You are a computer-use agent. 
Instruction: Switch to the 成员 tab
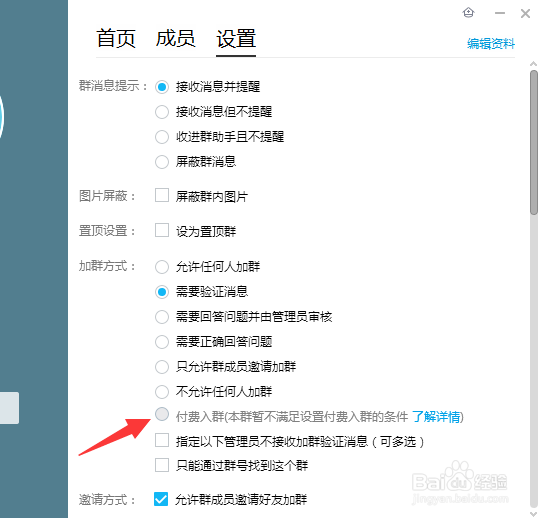[175, 38]
